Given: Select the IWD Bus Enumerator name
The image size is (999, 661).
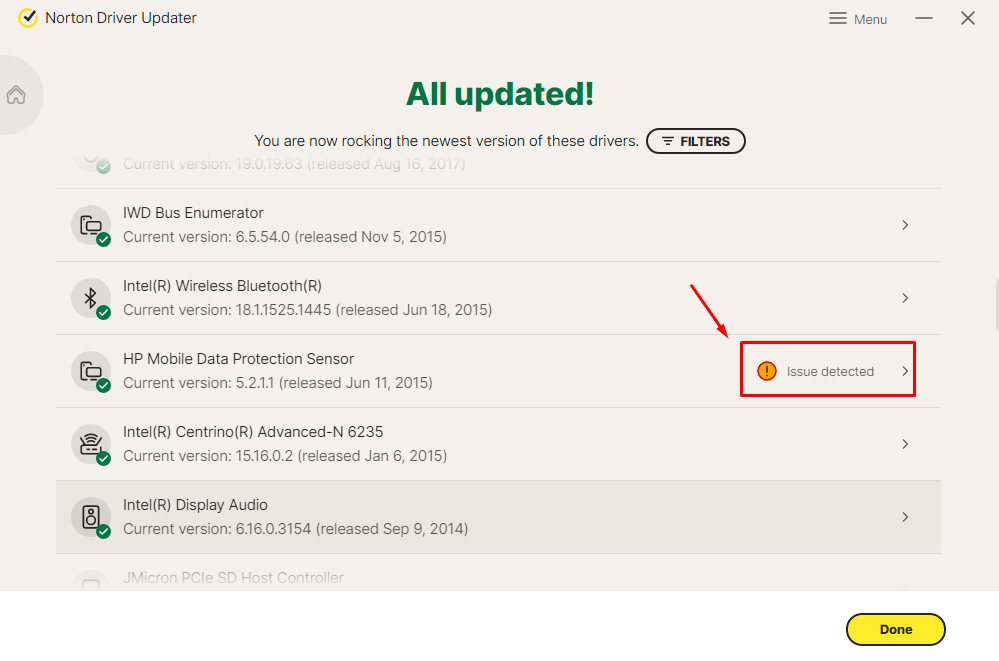Looking at the screenshot, I should pos(193,213).
